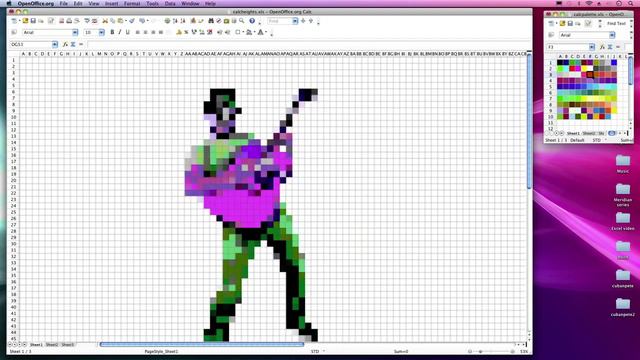Click the PageStyle_Sheet1 status bar entry
Image resolution: width=640 pixels, height=360 pixels.
[x=161, y=351]
